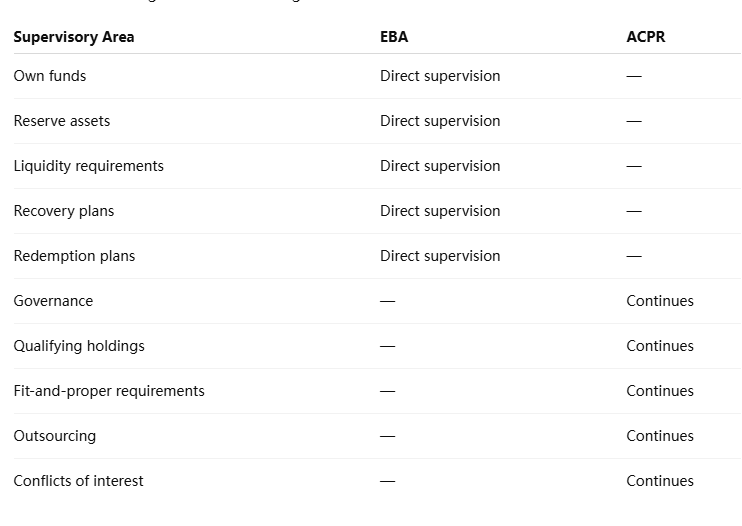The height and width of the screenshot is (526, 742).
Task: Click the Conflicts of interest cell
Action: point(78,481)
